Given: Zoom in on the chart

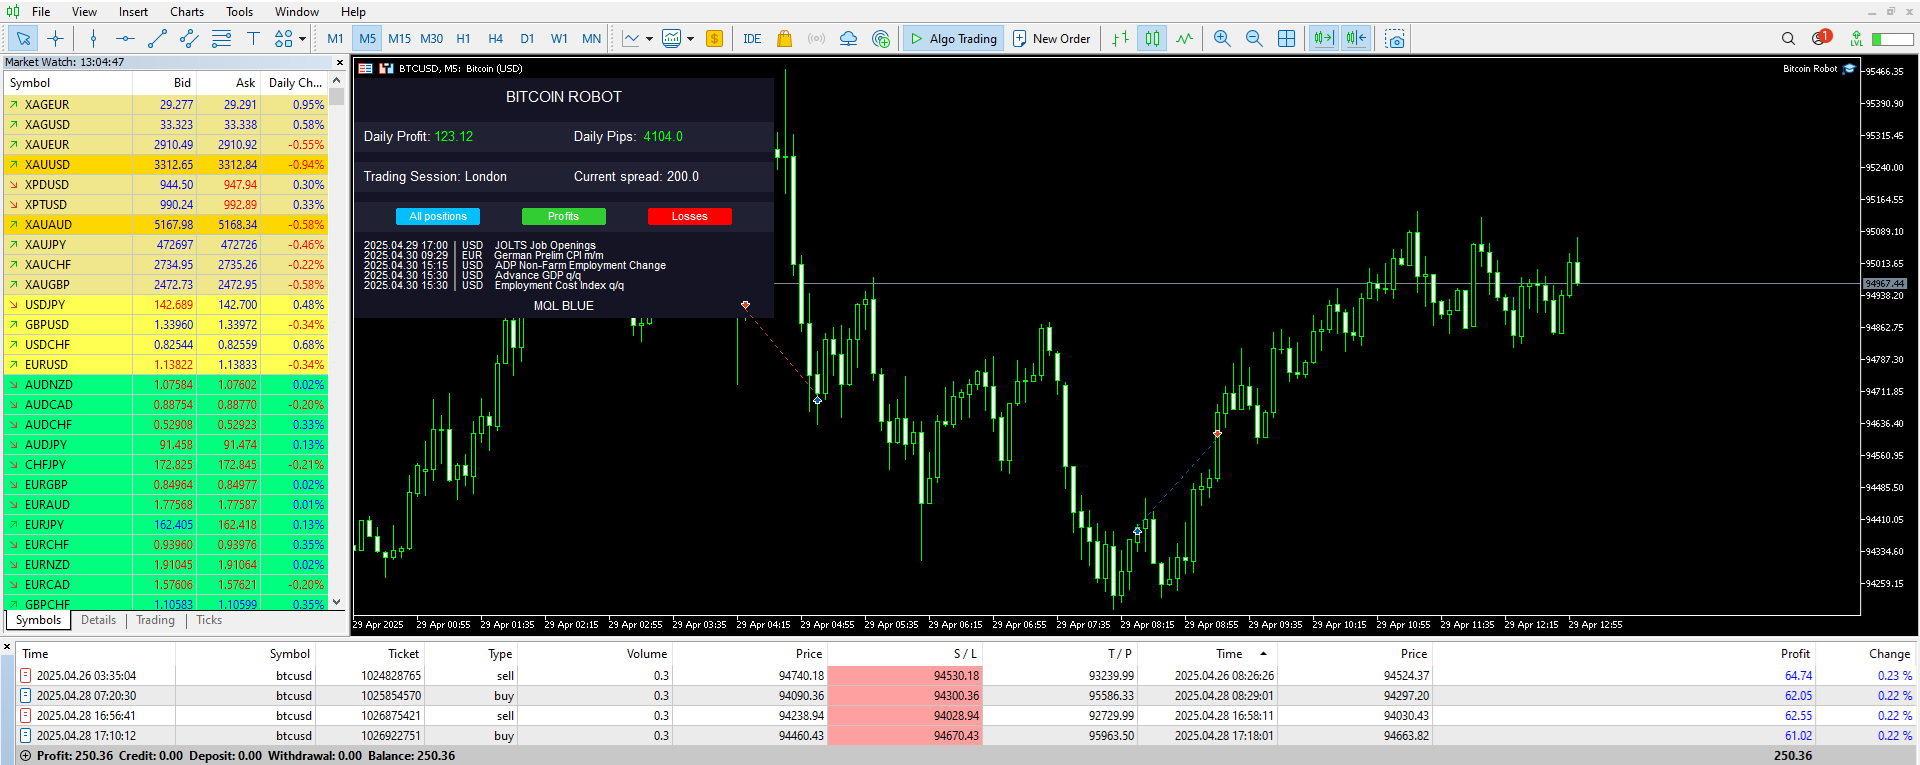Looking at the screenshot, I should tap(1222, 39).
